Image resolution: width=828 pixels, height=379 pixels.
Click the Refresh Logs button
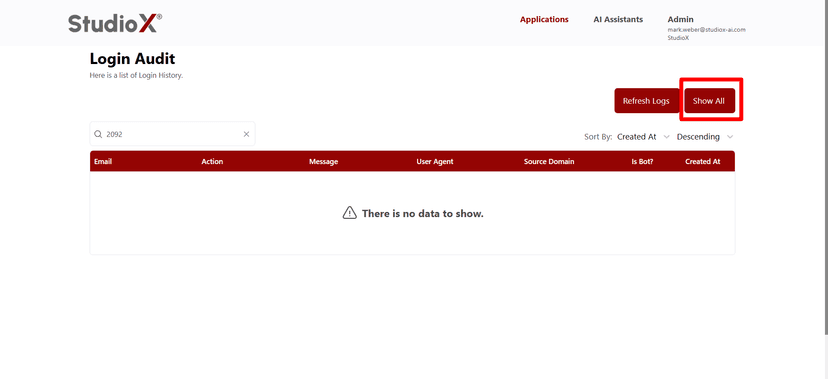pos(646,101)
